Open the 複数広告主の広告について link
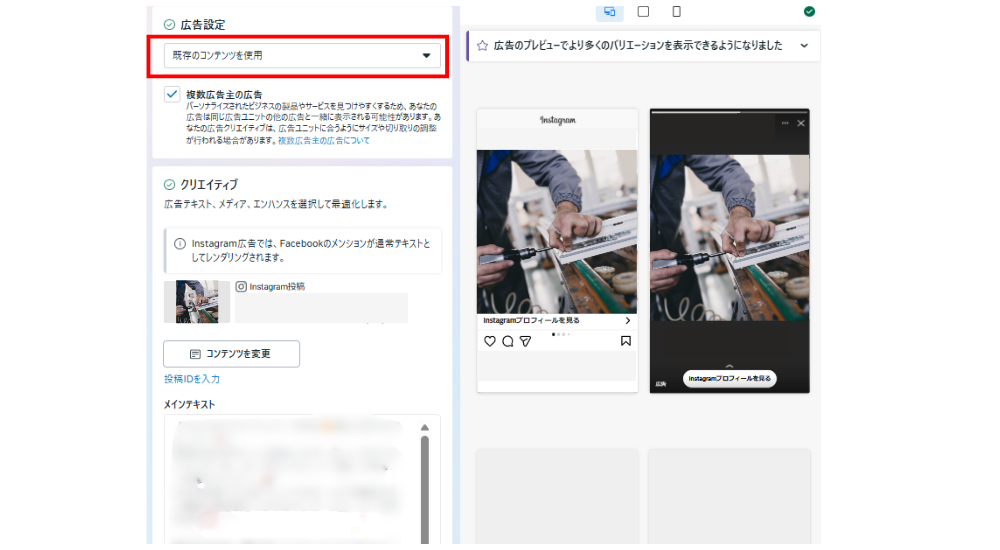Screen dimensions: 1000x550 323,140
